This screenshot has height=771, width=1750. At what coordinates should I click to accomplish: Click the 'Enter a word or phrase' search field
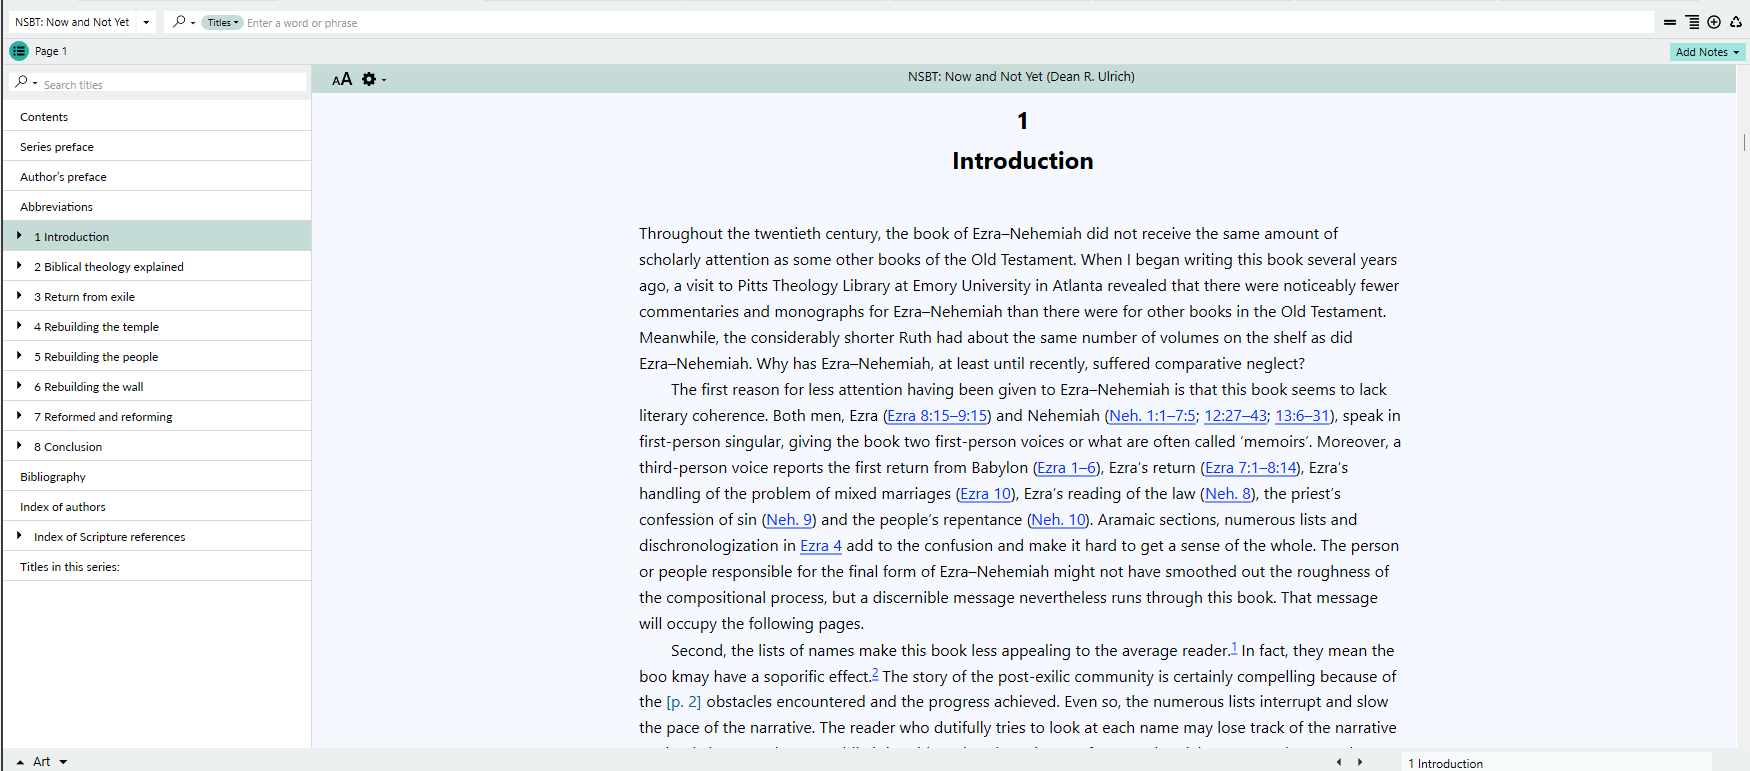948,22
